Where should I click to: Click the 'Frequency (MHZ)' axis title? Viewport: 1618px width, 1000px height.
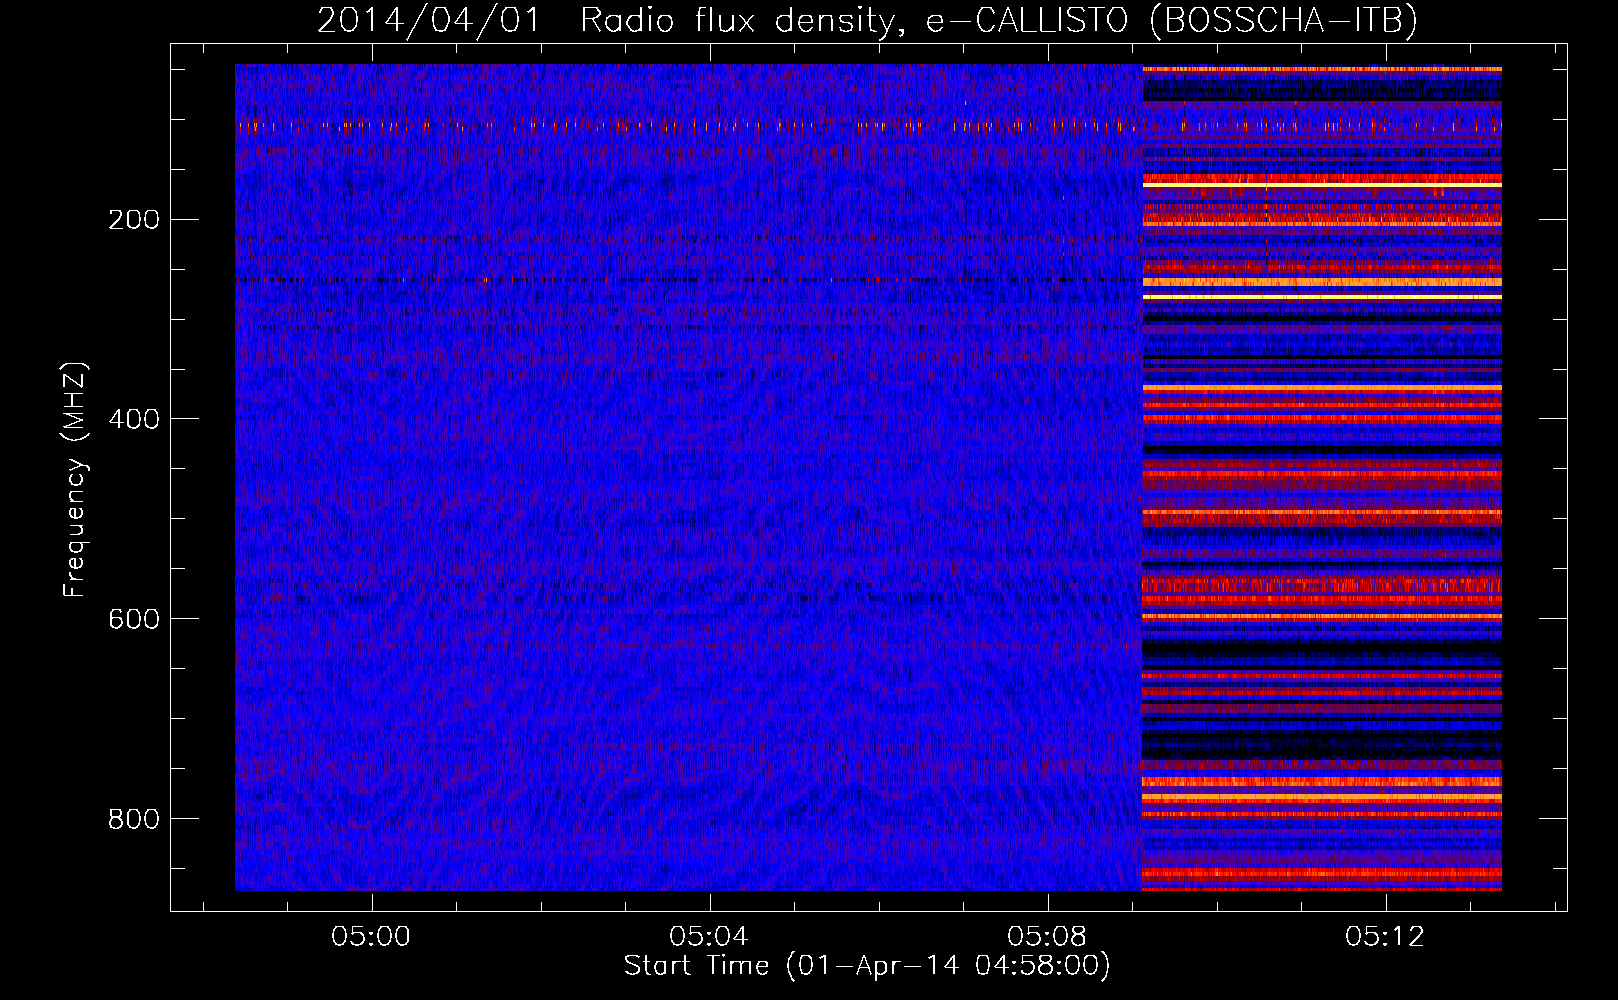75,479
